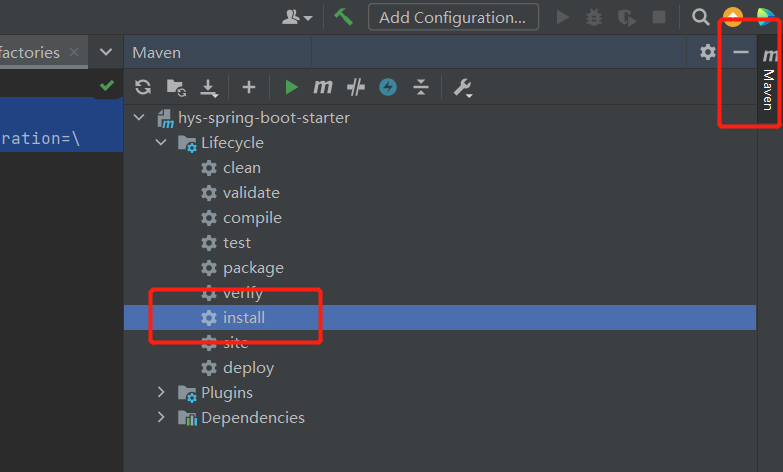Add Maven project with plus icon
This screenshot has width=783, height=472.
(249, 87)
